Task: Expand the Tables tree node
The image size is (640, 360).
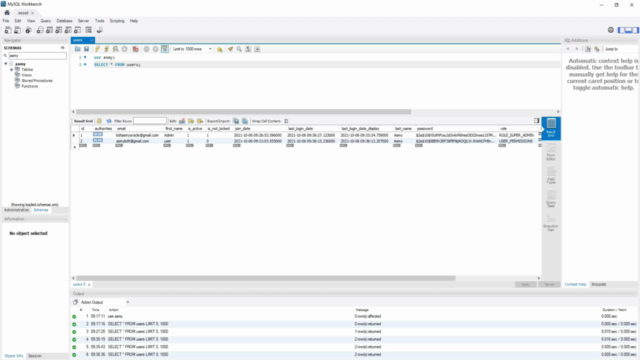Action: pyautogui.click(x=12, y=70)
